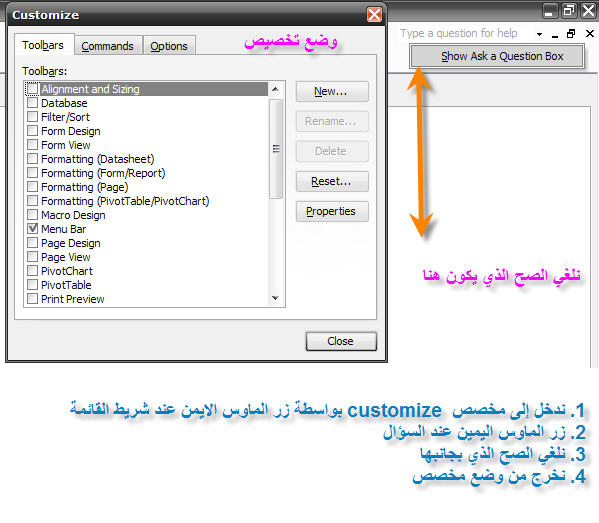The width and height of the screenshot is (599, 523).
Task: Click the New... button
Action: (x=332, y=91)
